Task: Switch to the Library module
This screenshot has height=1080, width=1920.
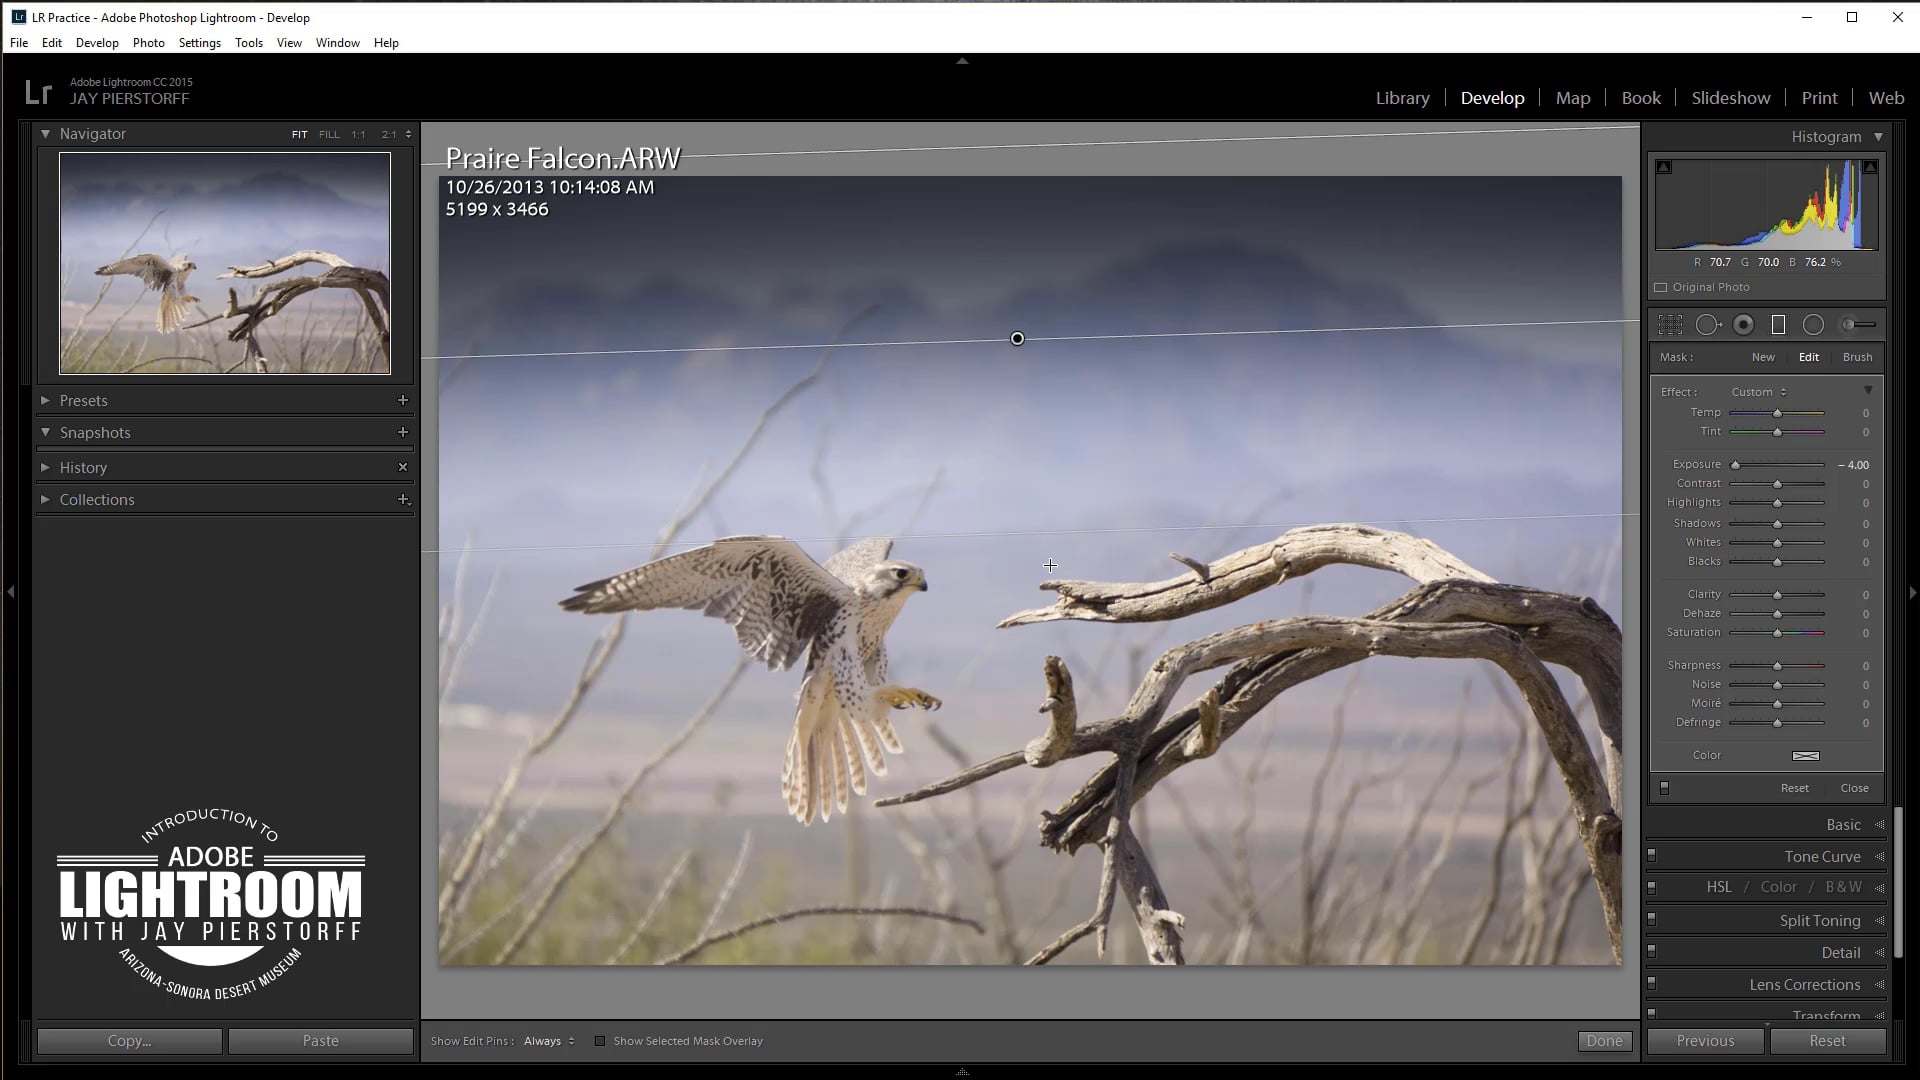Action: 1402,98
